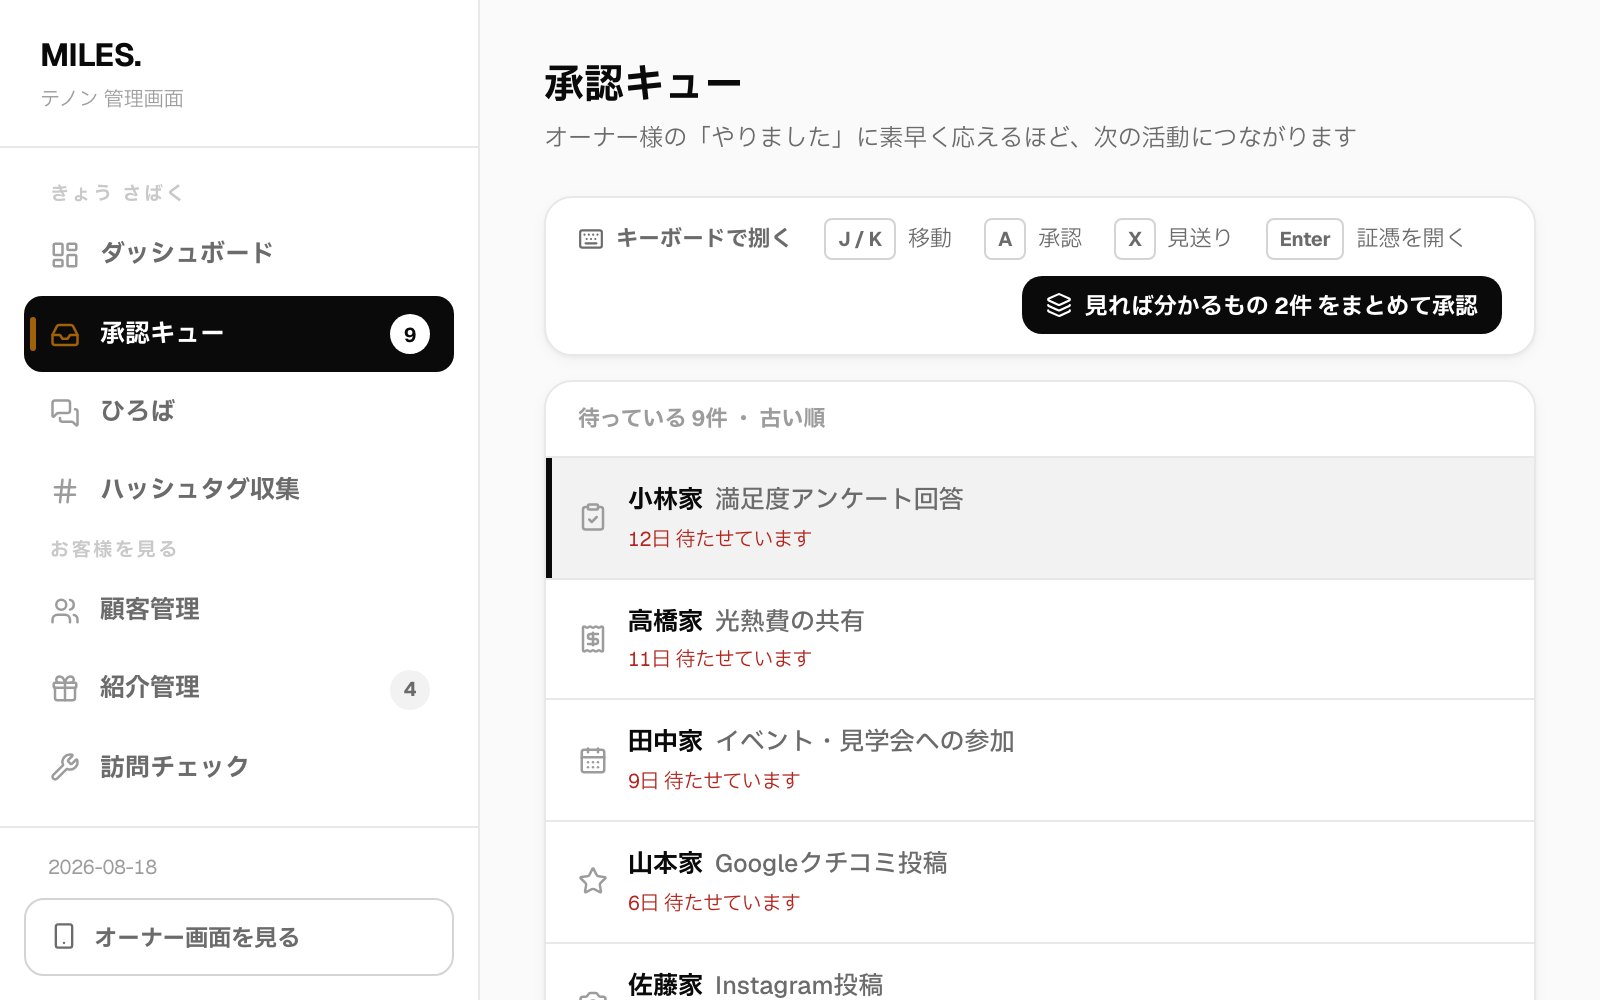Click the 9 badge on 承認キュー
1600x1000 pixels.
coord(410,334)
